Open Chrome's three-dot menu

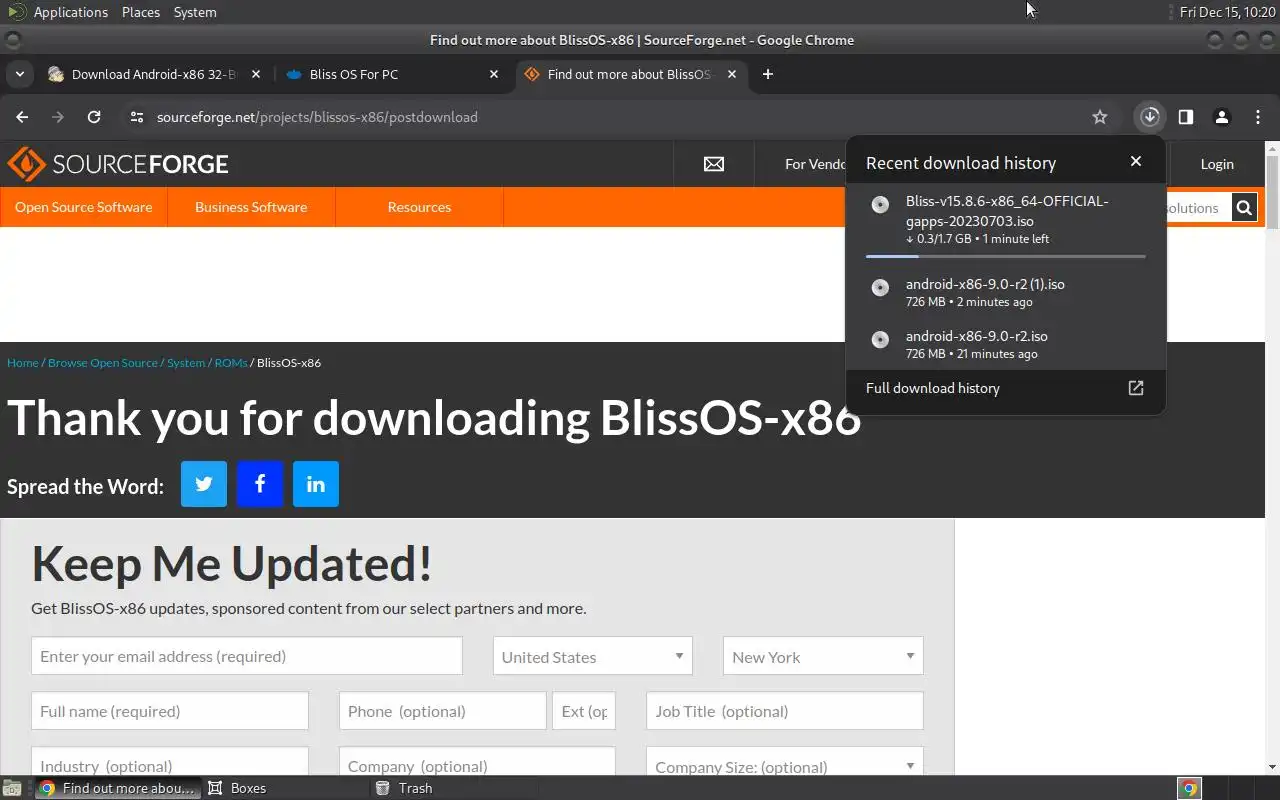pos(1258,117)
